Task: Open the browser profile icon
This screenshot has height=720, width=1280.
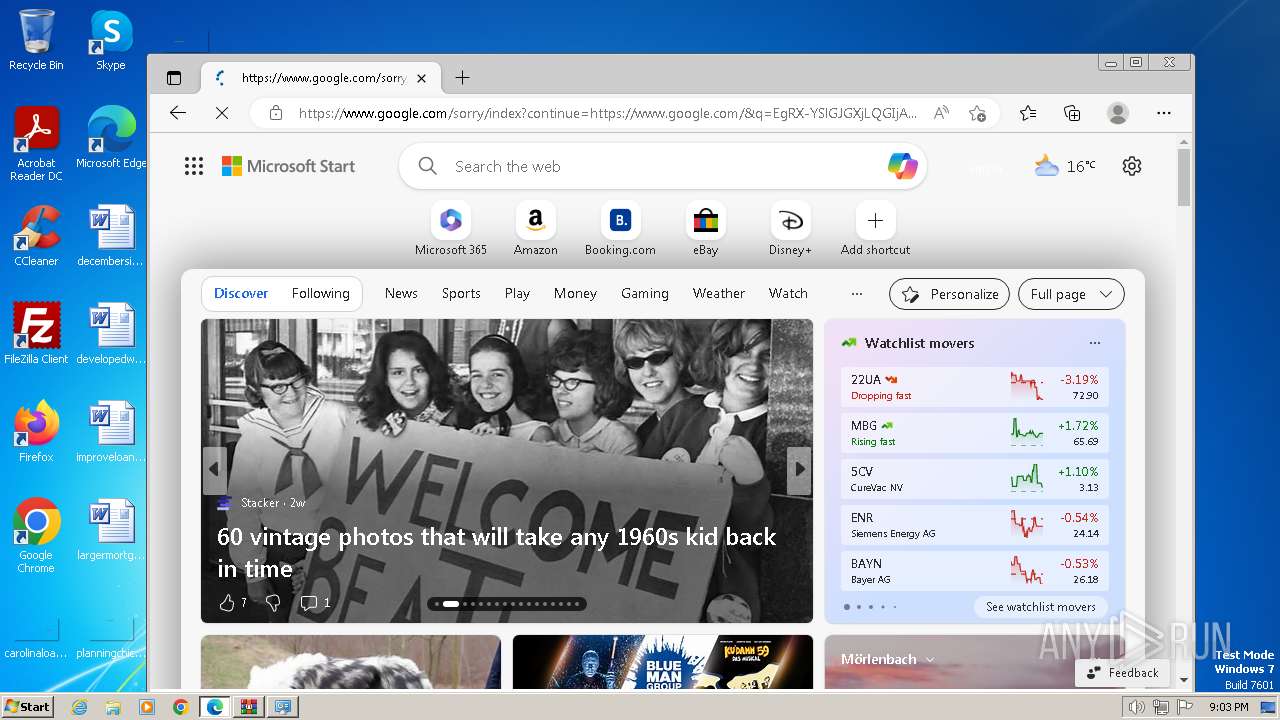Action: click(1118, 113)
